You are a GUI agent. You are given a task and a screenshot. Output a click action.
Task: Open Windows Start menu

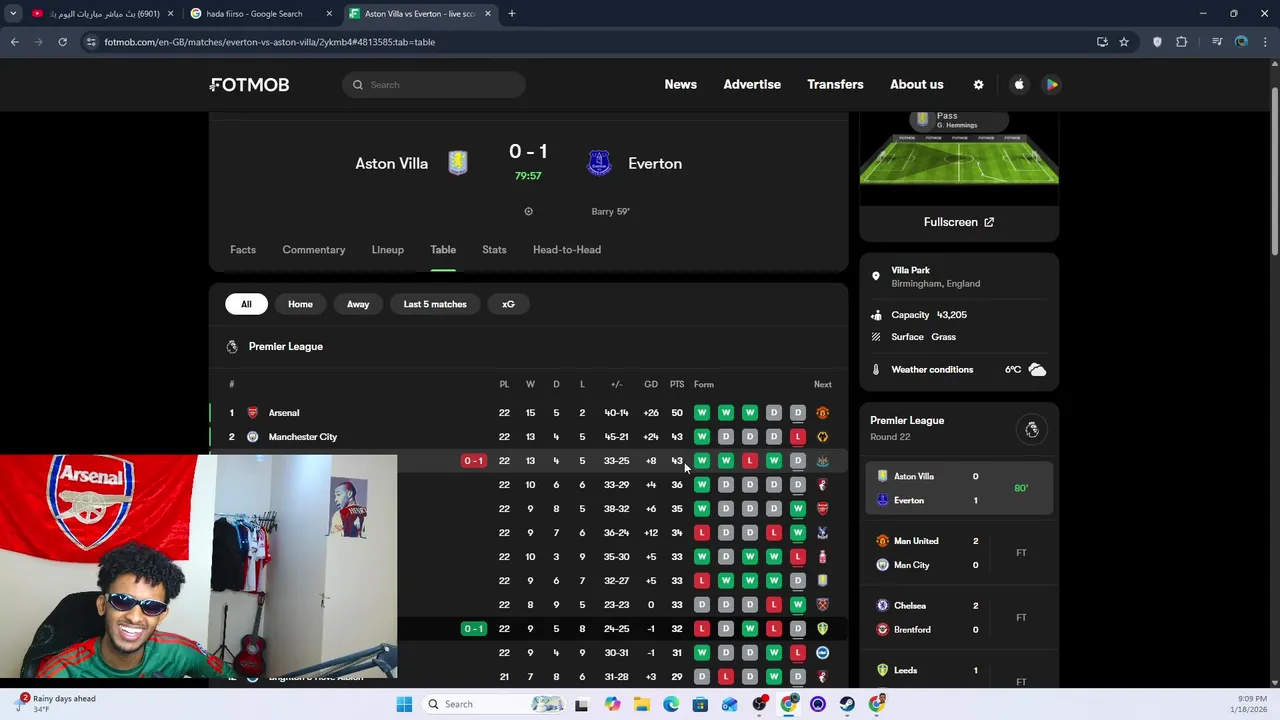[404, 704]
